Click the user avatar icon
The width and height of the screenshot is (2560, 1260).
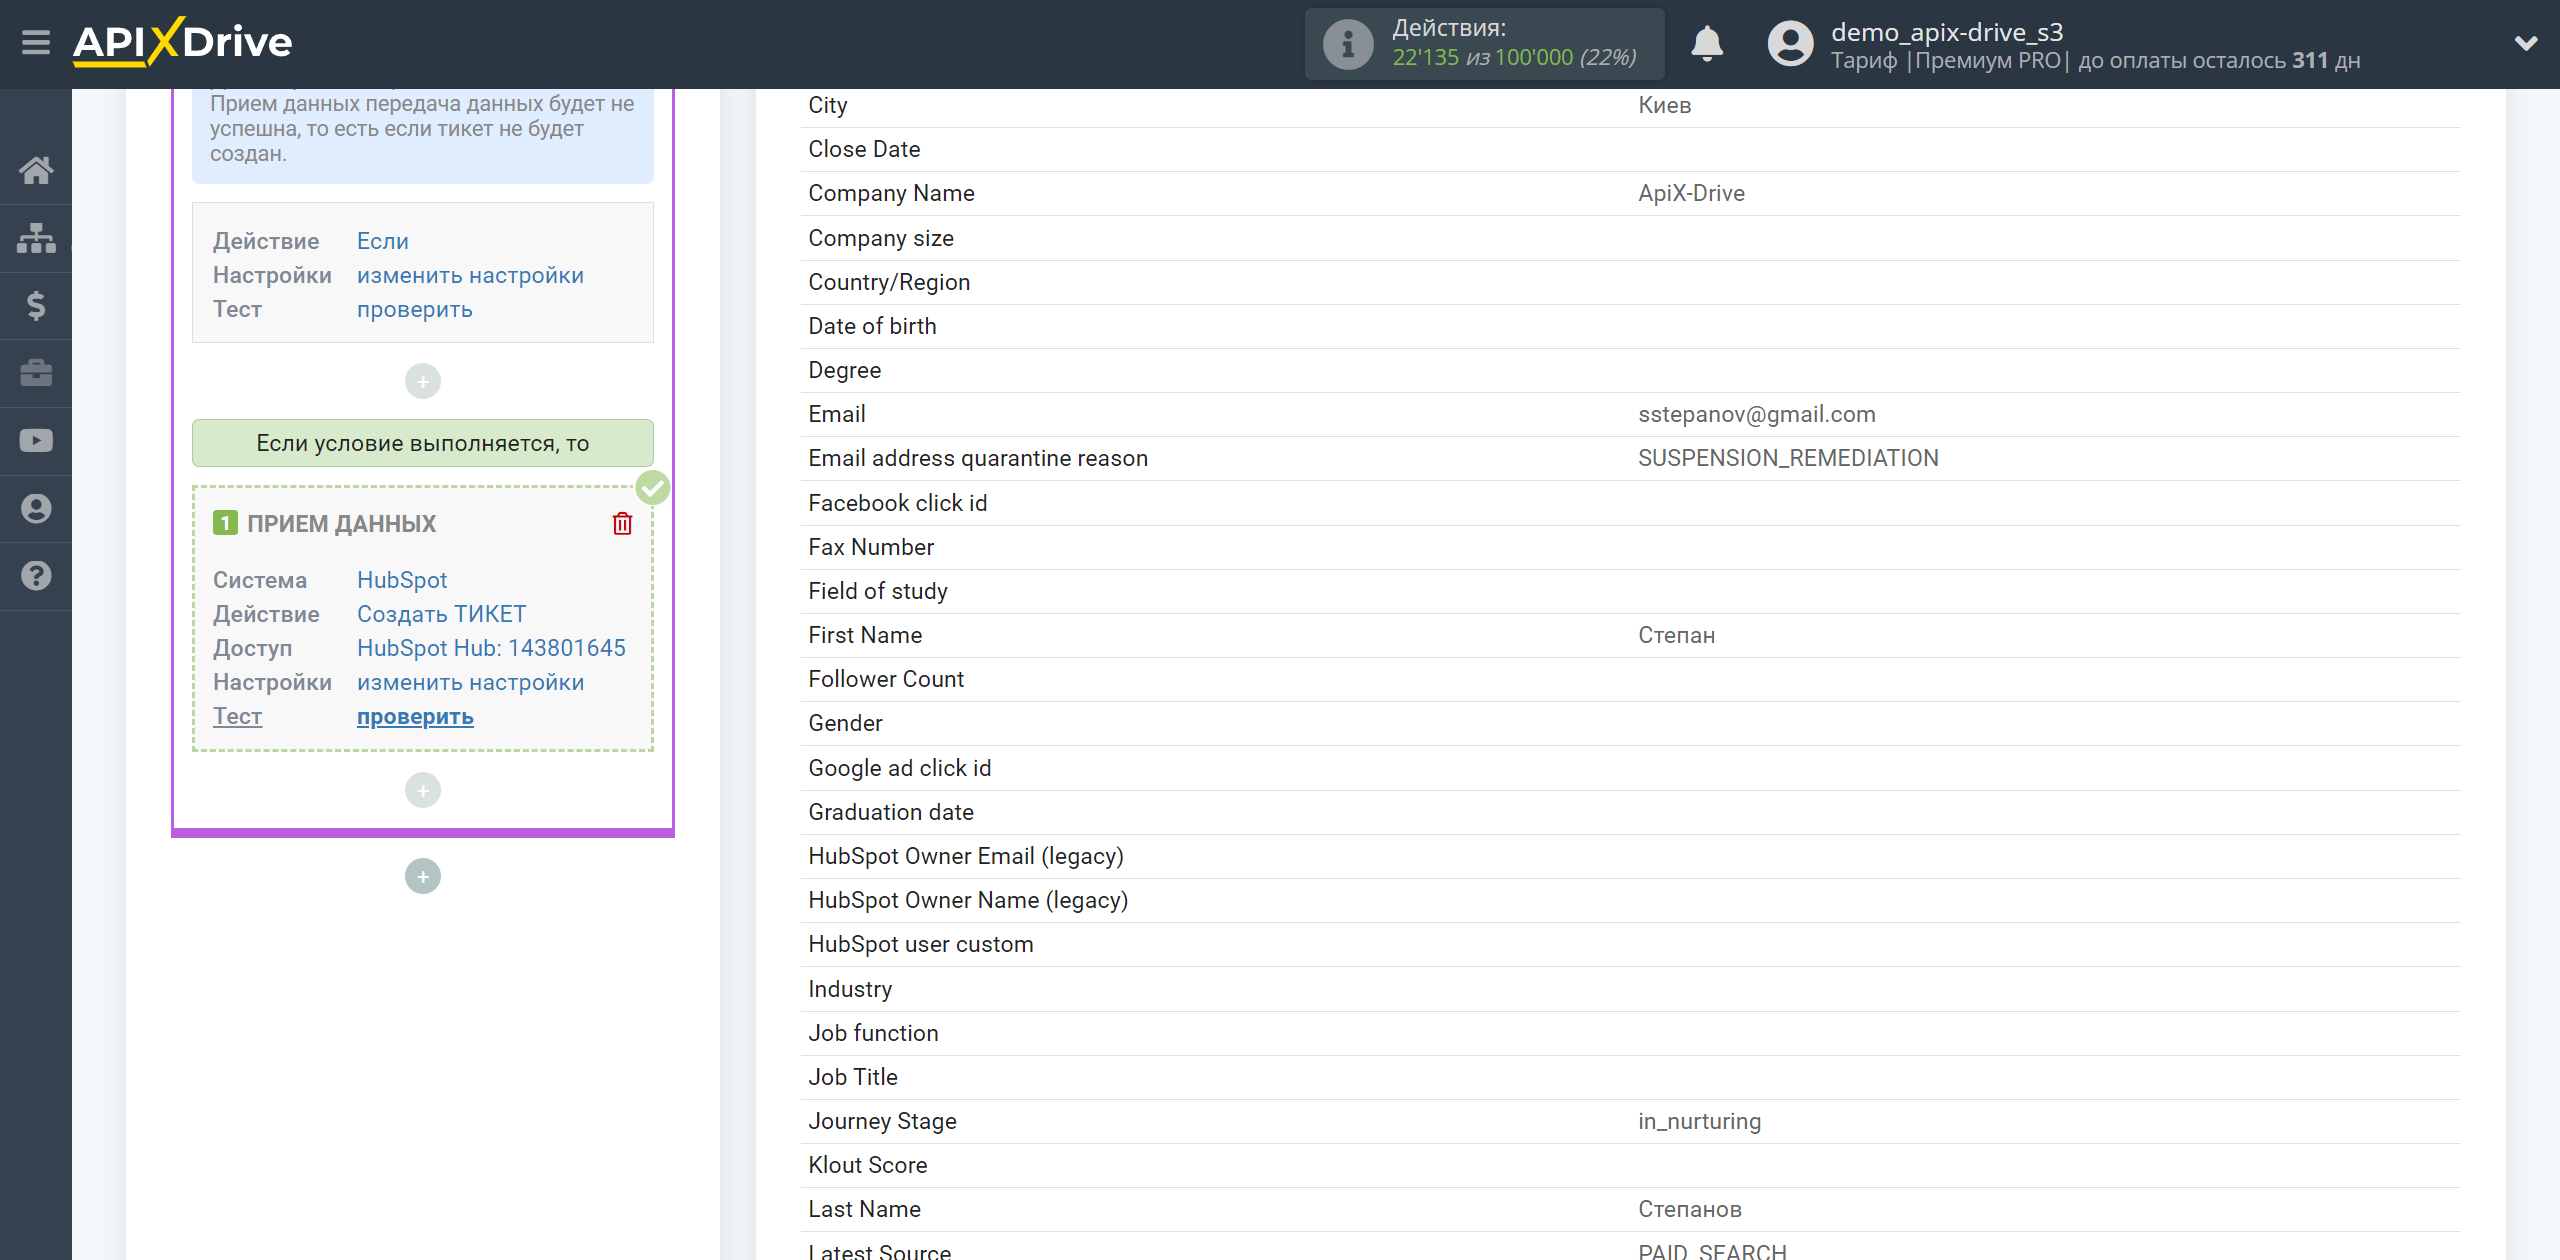click(1790, 44)
